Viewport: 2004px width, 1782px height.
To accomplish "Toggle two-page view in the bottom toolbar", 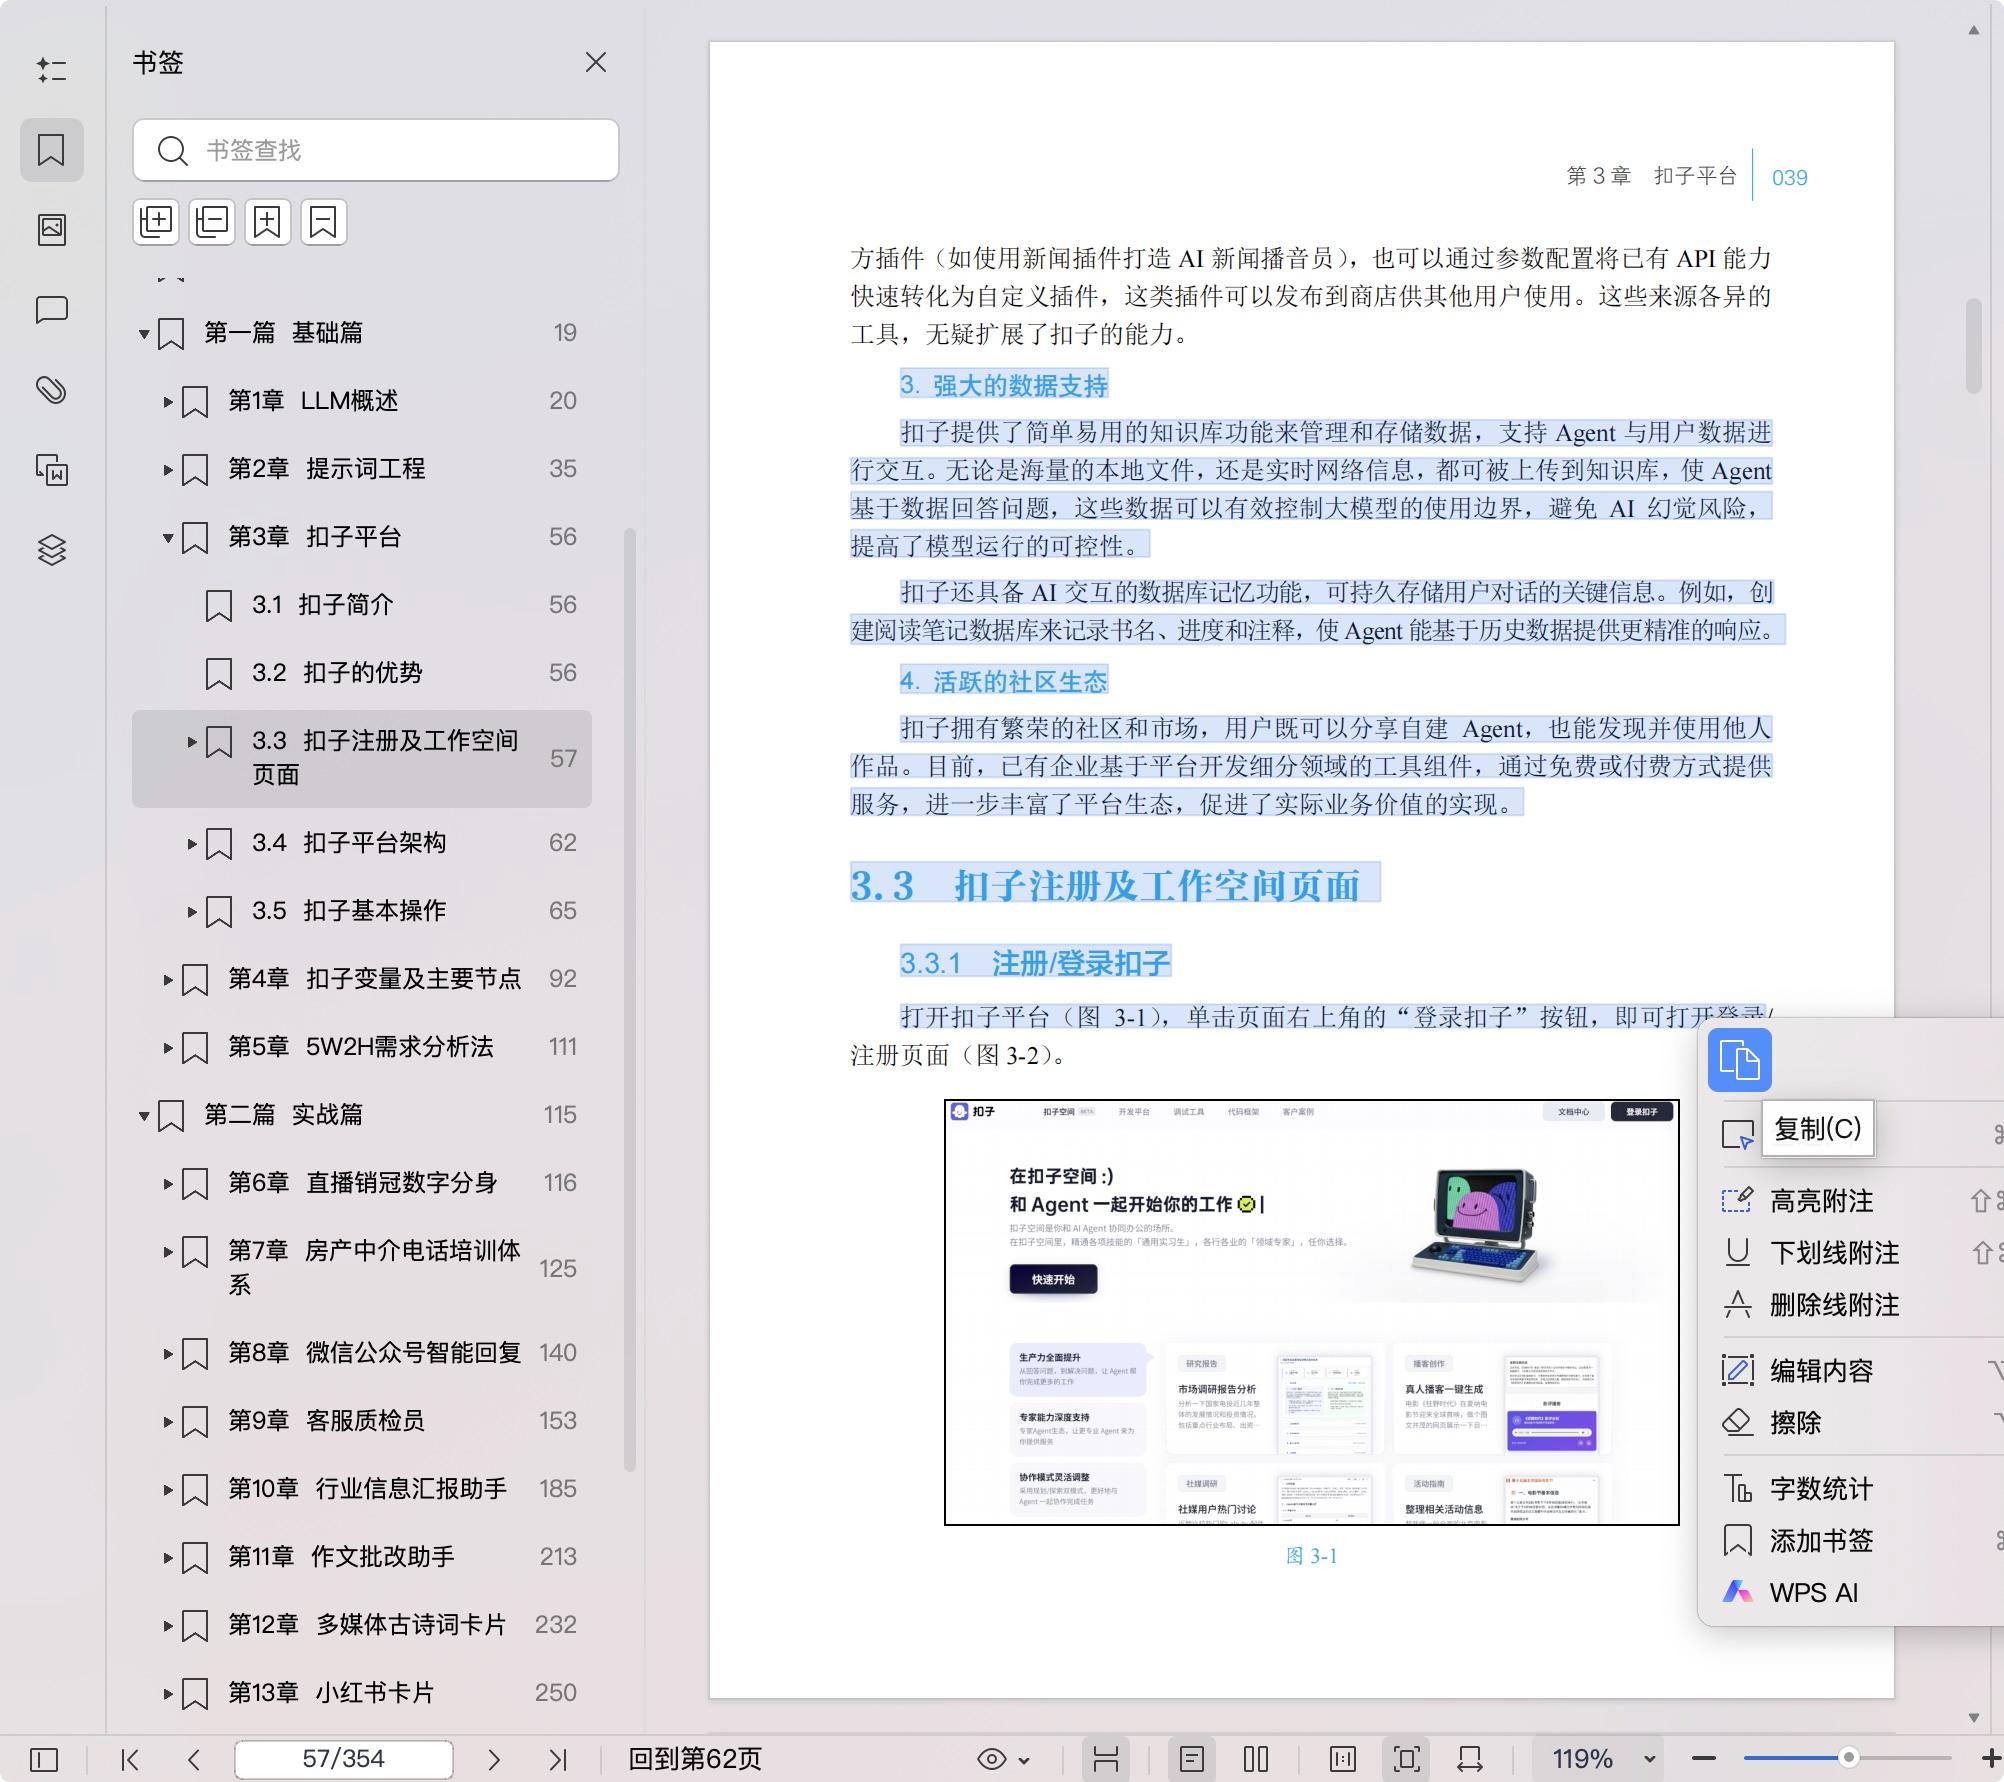I will pyautogui.click(x=1255, y=1759).
